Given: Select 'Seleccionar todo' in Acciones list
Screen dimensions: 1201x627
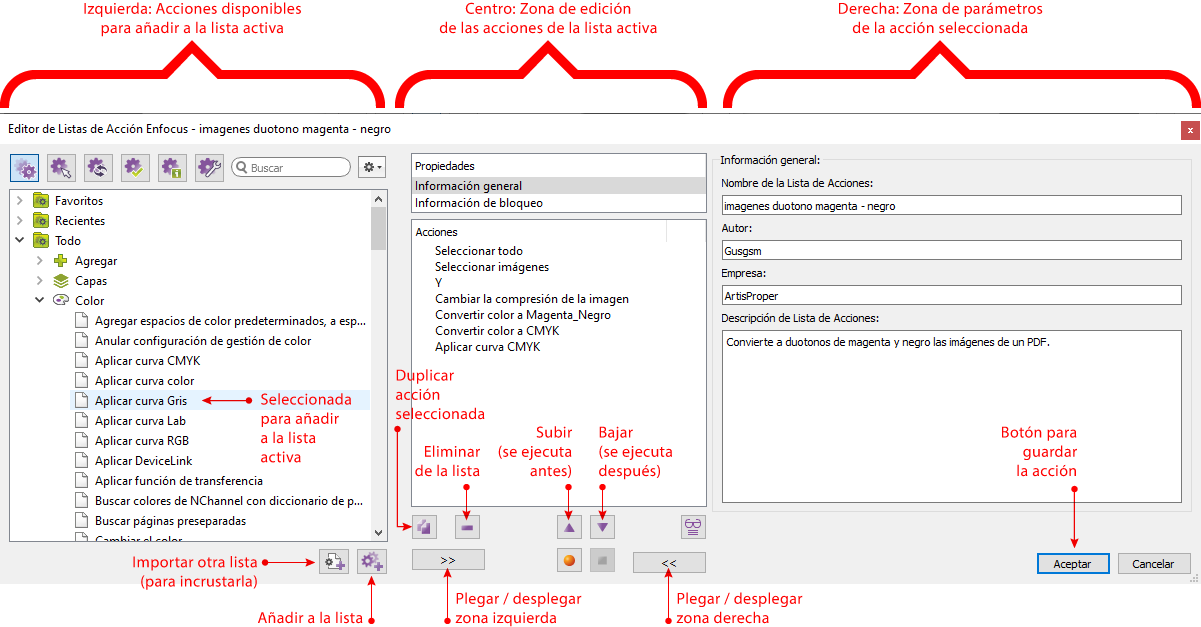Looking at the screenshot, I should point(479,251).
